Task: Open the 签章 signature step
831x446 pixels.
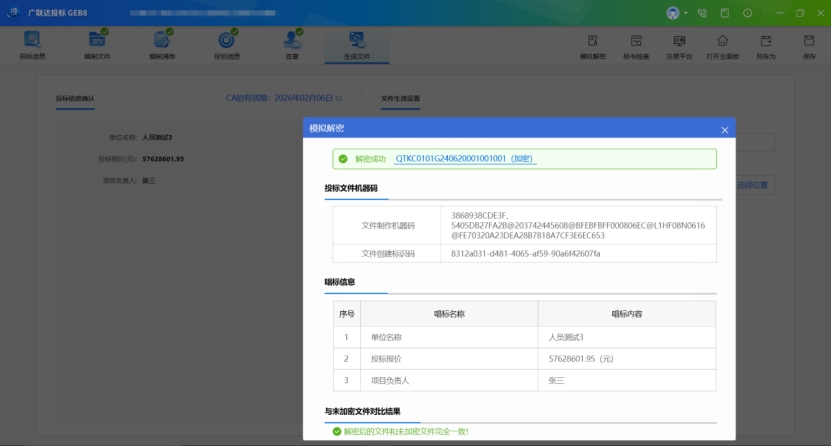Action: click(292, 44)
